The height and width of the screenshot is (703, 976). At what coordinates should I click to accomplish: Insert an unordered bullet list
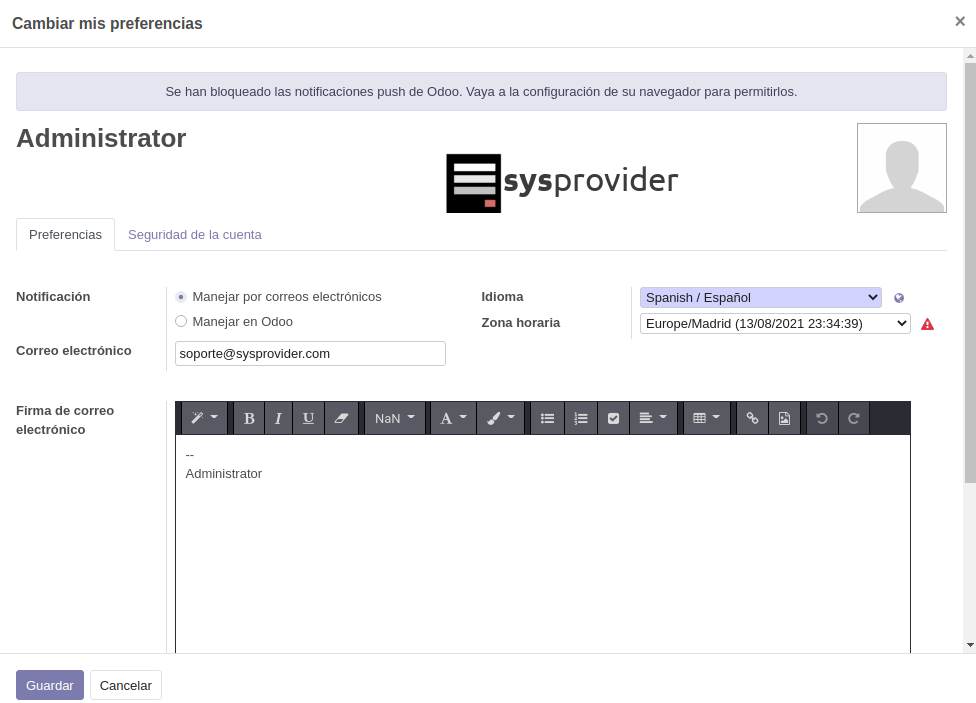click(547, 418)
